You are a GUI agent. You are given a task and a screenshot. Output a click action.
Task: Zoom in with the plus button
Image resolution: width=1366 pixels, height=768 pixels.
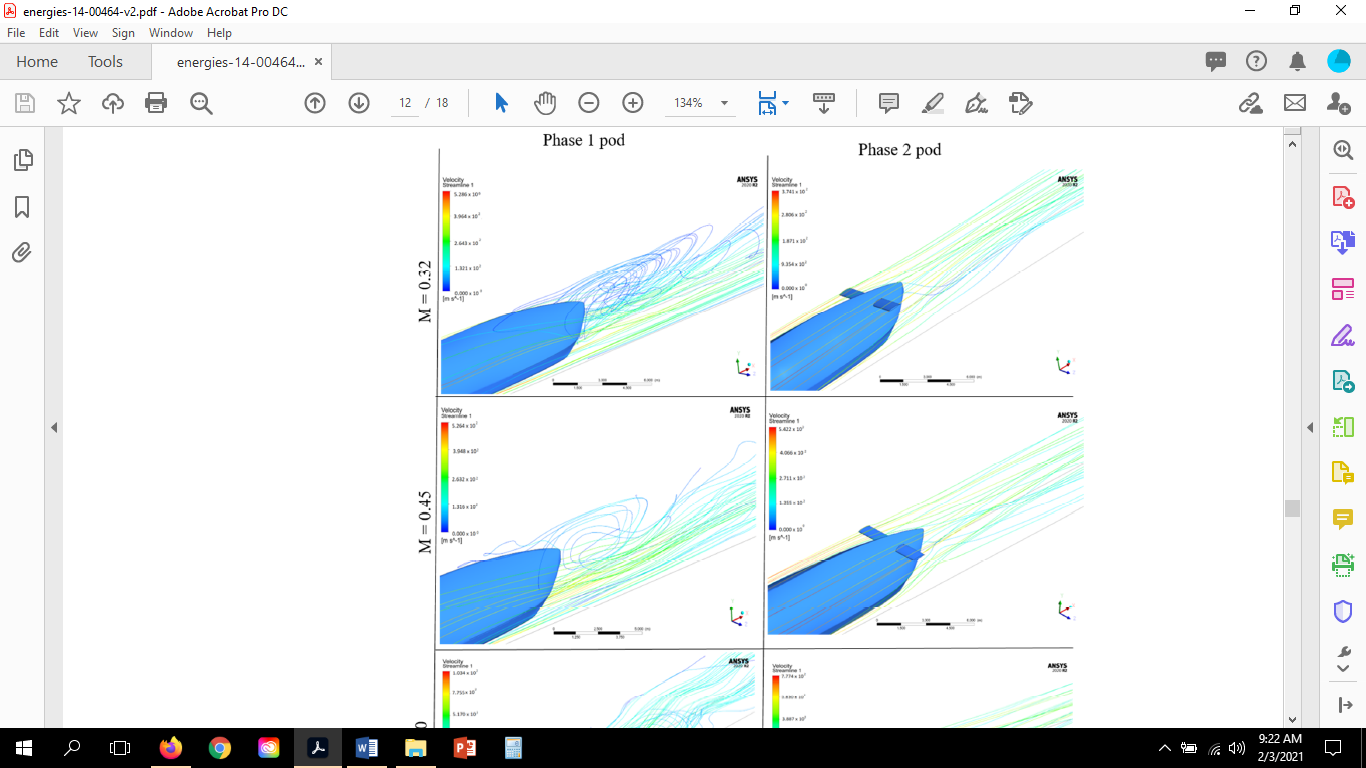pyautogui.click(x=633, y=103)
